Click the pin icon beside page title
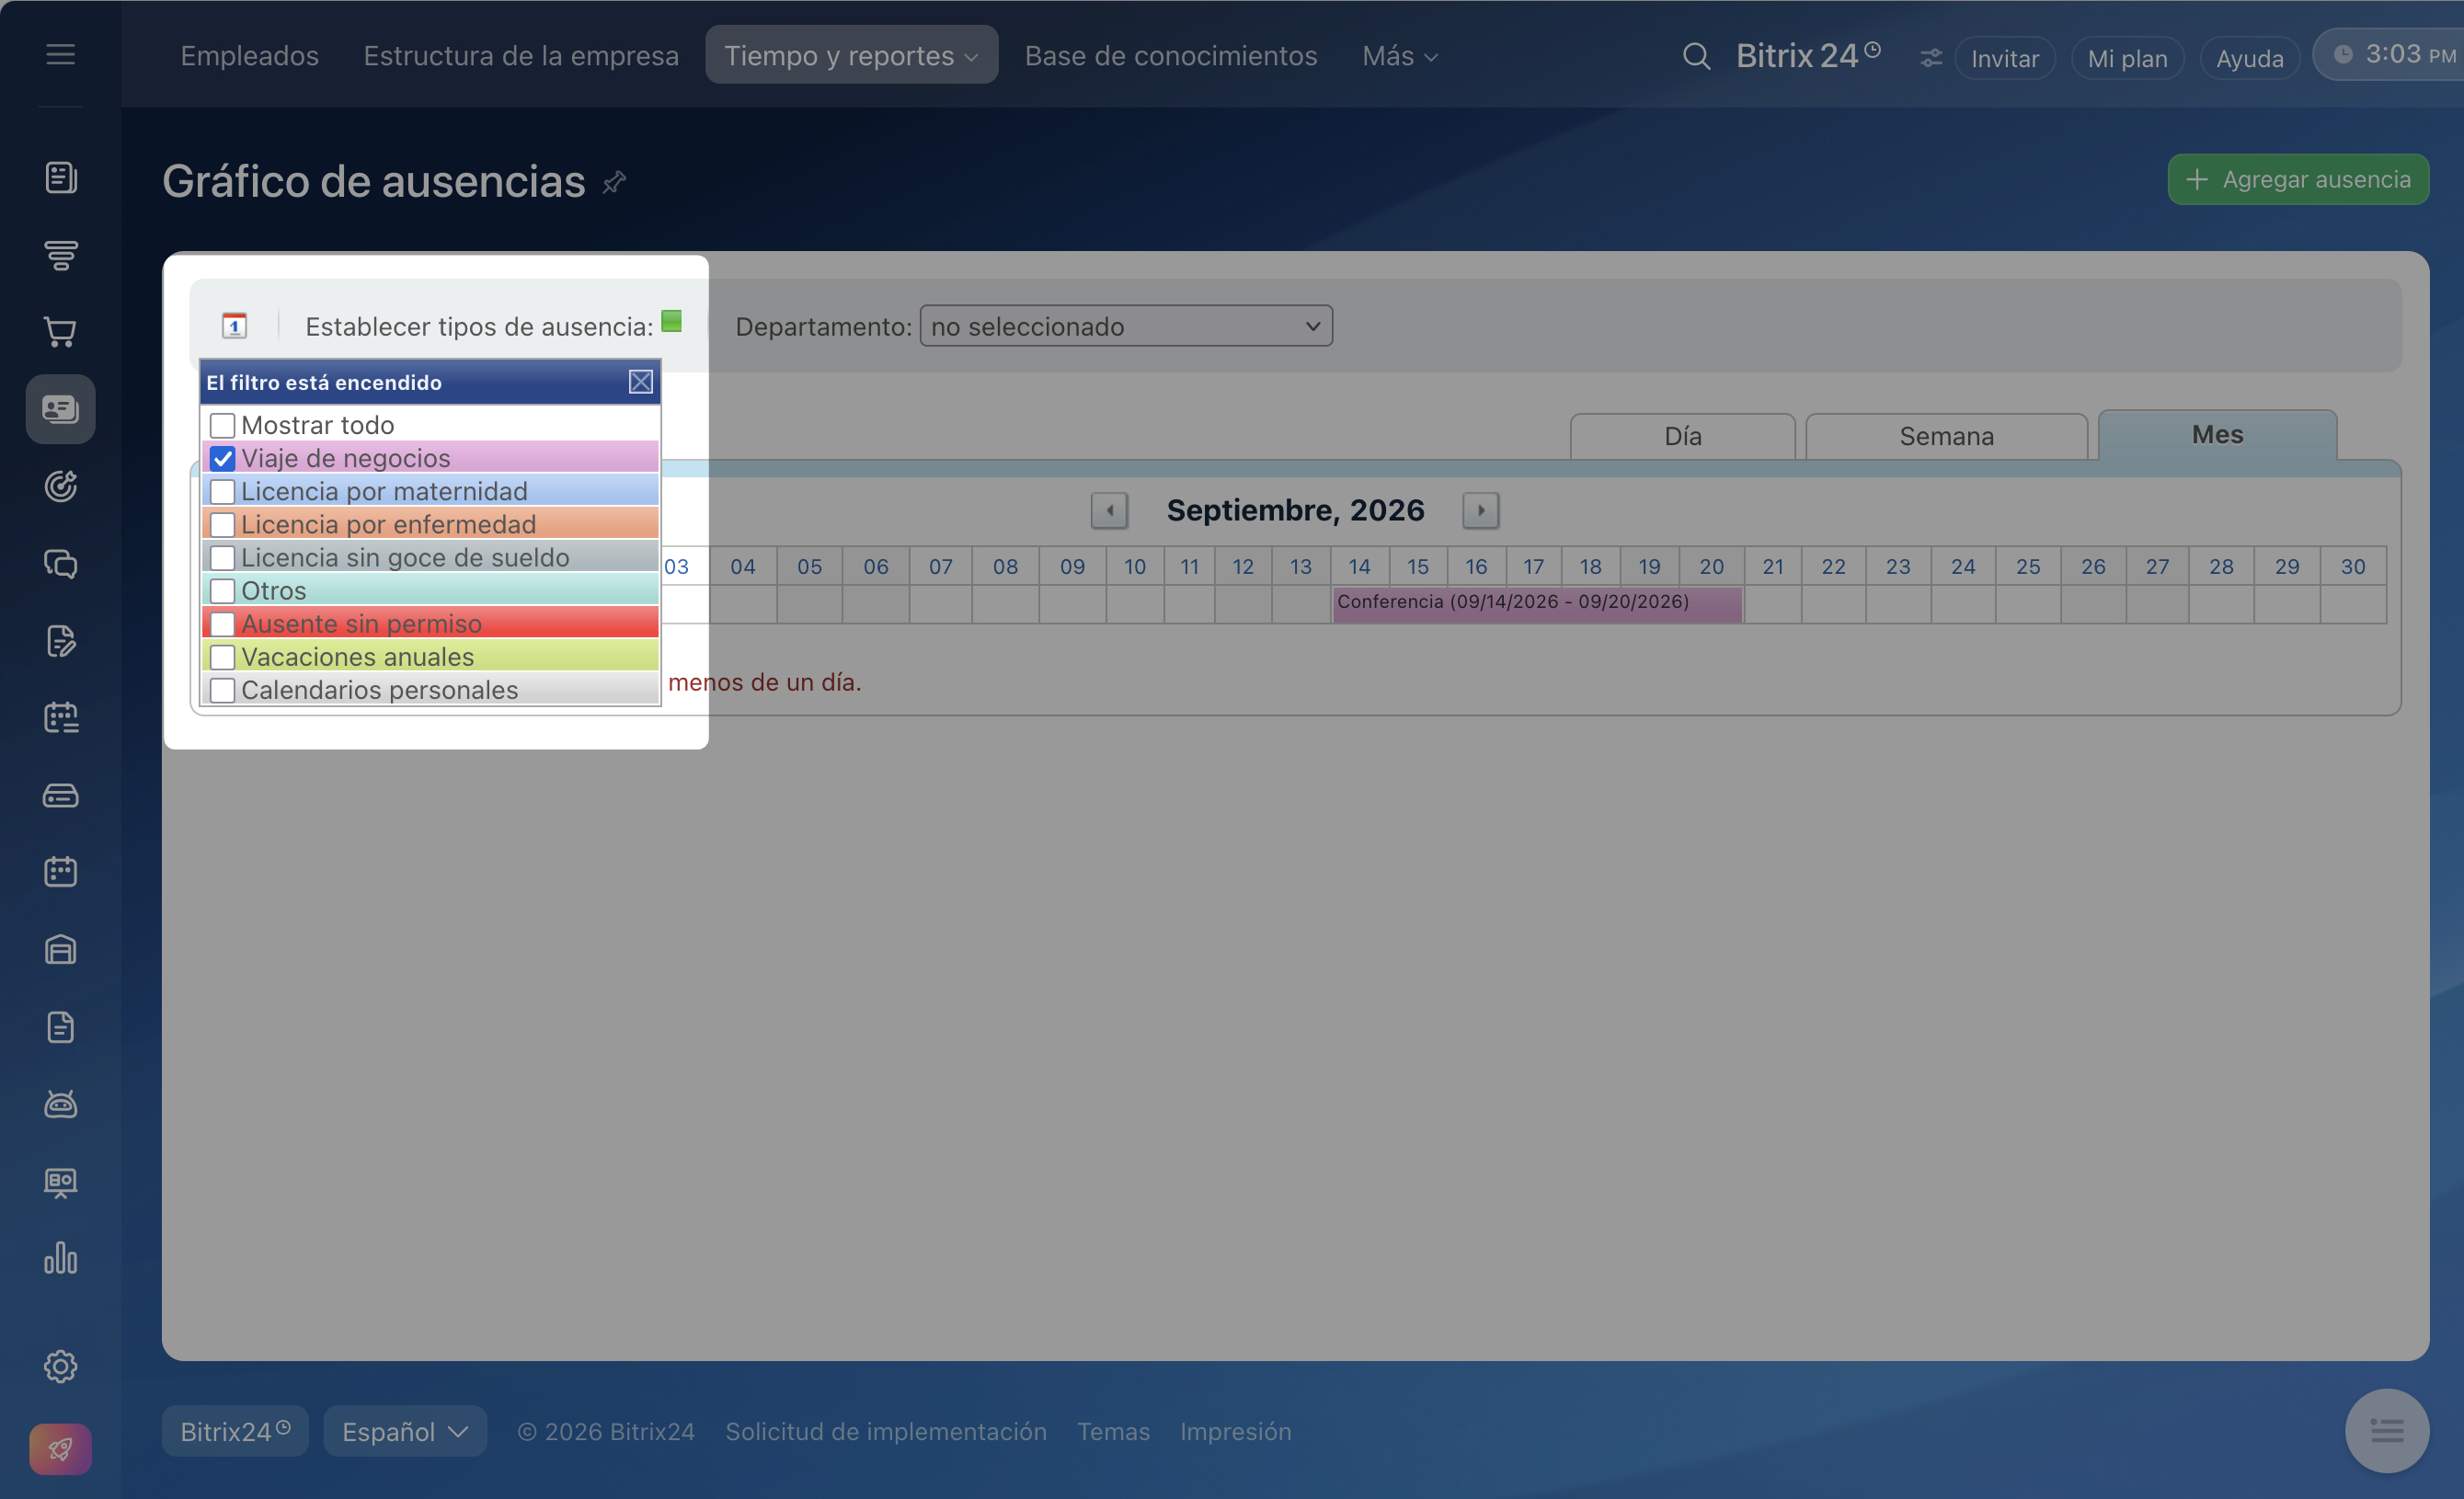The image size is (2464, 1499). pos(614,182)
